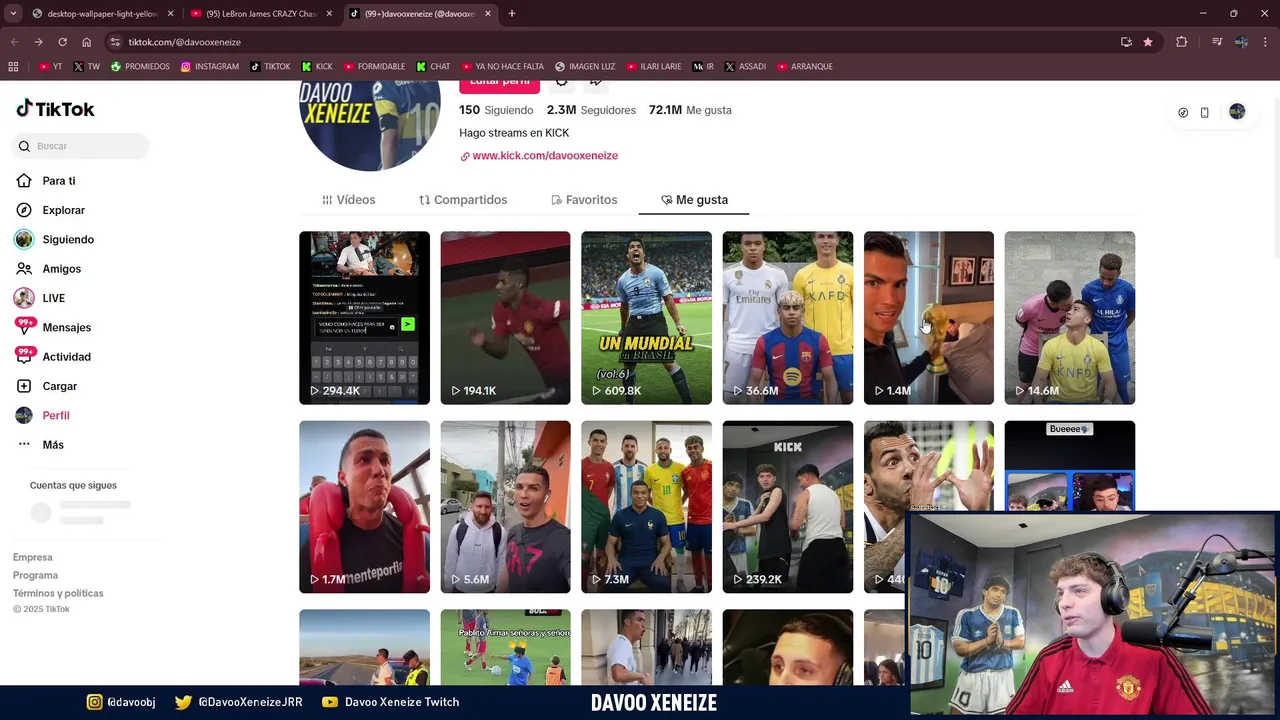Switch to the Videos tab
The image size is (1280, 720).
click(x=348, y=200)
